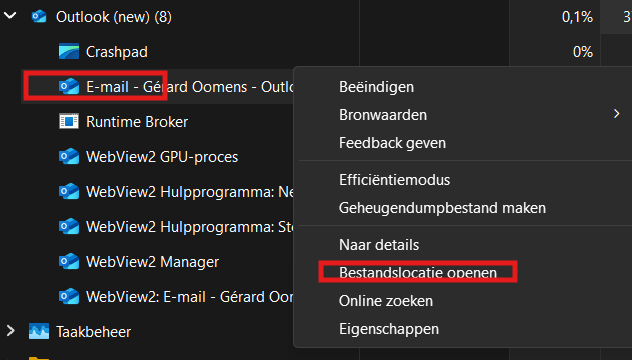Collapse the Outlook (new) process group

click(x=10, y=16)
